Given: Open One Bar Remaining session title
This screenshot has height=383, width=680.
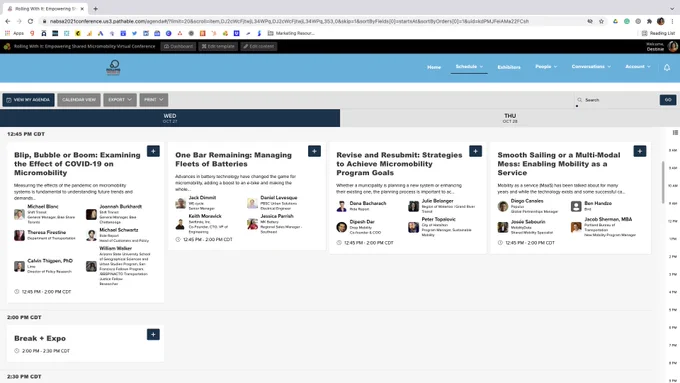Looking at the screenshot, I should pyautogui.click(x=233, y=159).
